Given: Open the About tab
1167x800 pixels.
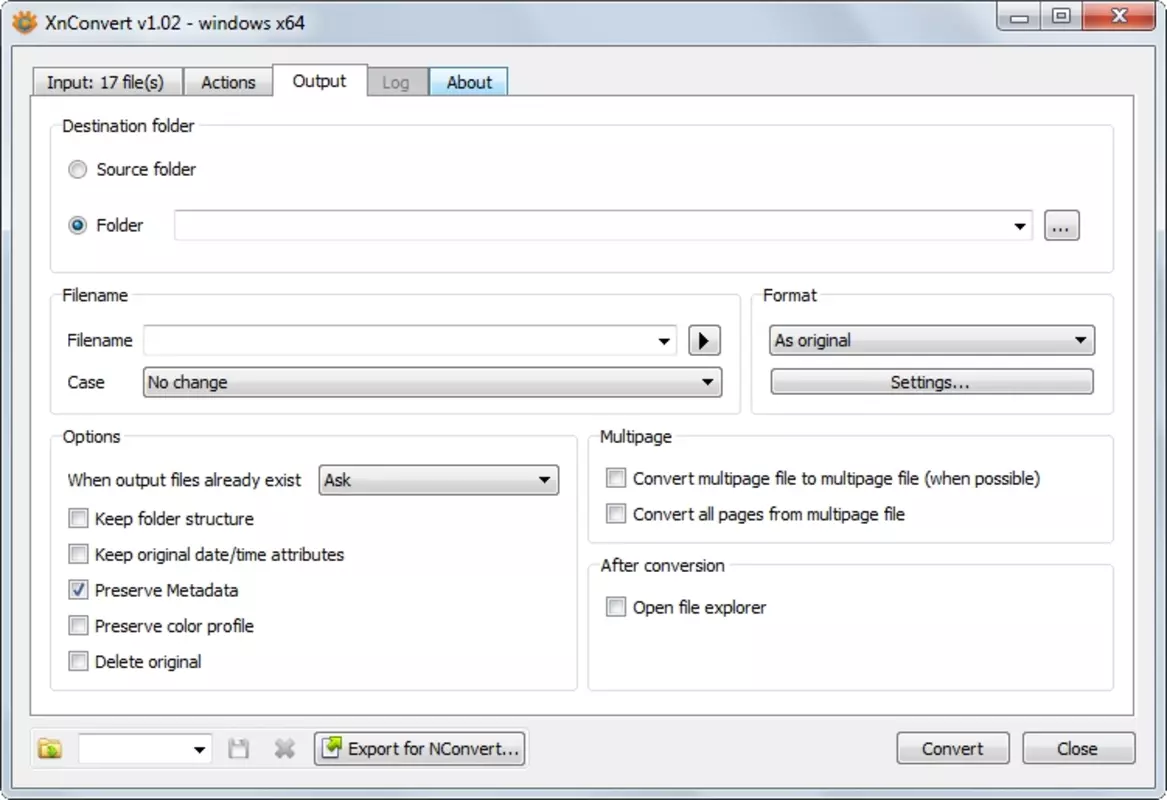Looking at the screenshot, I should (469, 82).
